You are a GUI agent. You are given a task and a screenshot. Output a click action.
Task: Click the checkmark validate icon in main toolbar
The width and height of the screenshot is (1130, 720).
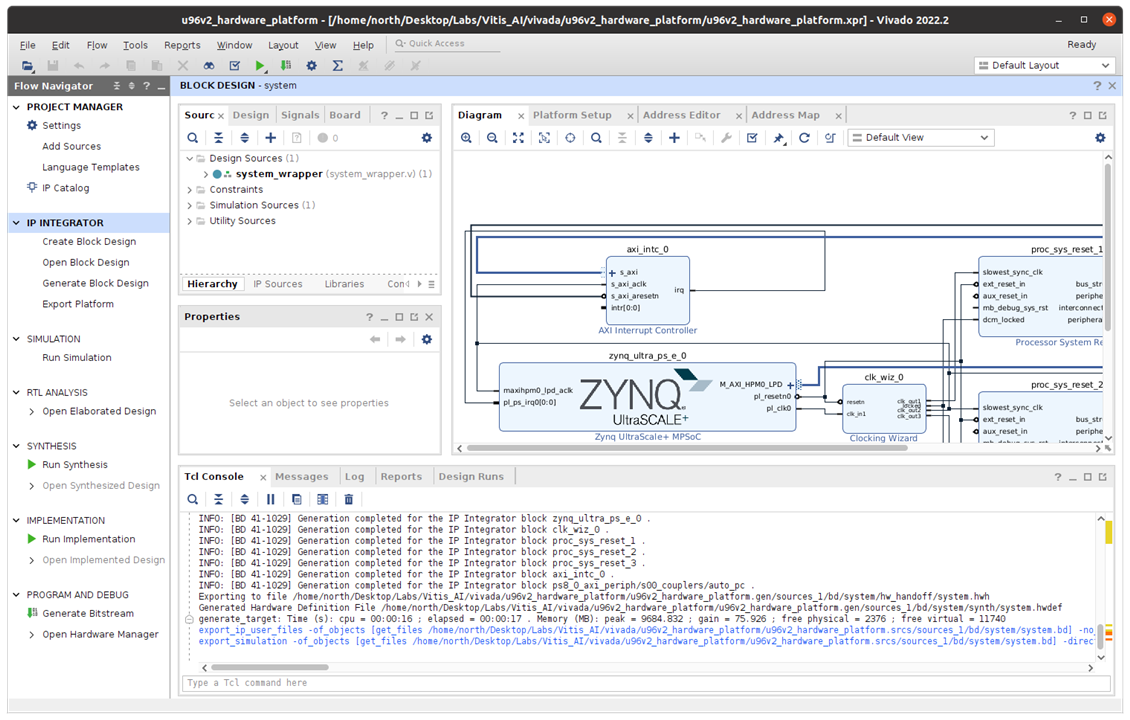234,66
